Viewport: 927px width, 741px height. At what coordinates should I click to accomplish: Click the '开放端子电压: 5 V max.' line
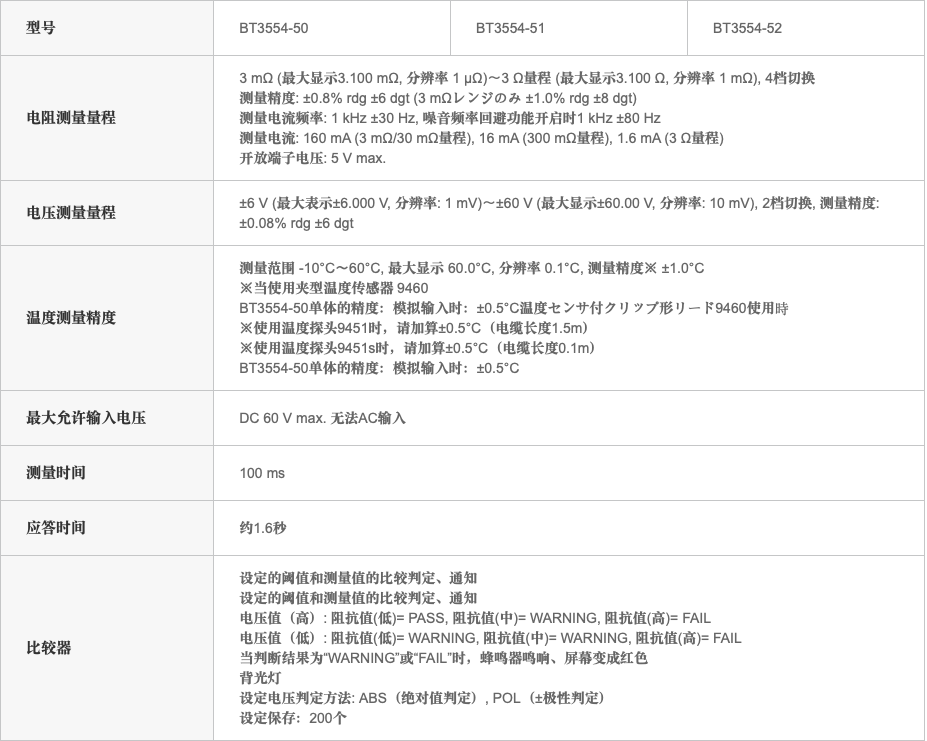click(x=313, y=158)
